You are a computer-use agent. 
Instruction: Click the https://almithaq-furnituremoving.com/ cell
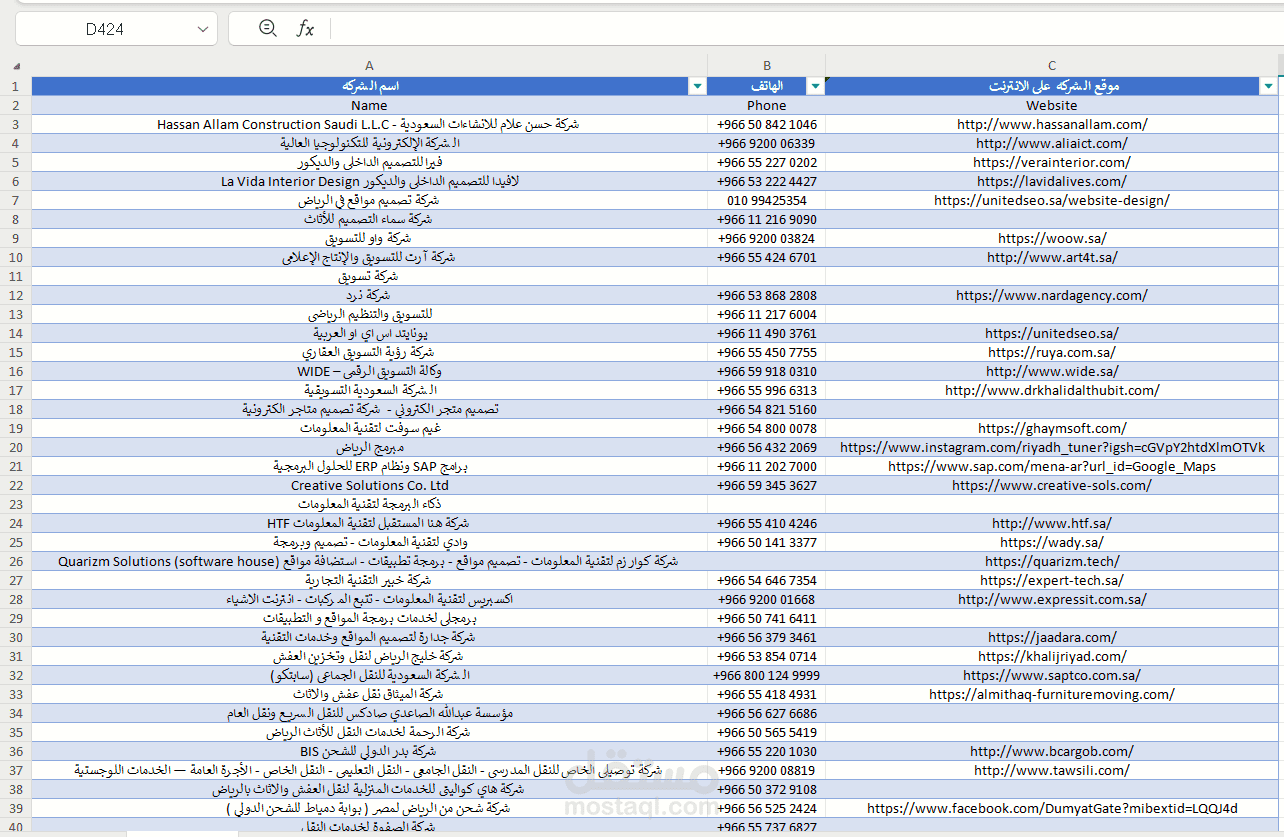click(1052, 694)
